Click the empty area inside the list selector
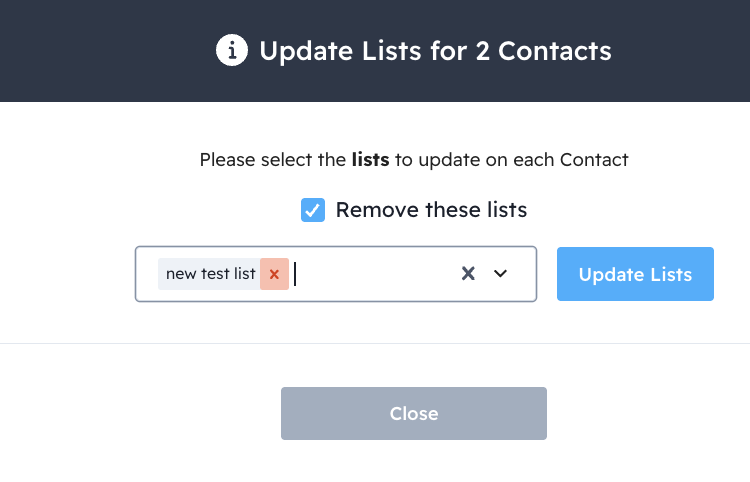Viewport: 750px width, 482px height. [x=380, y=274]
